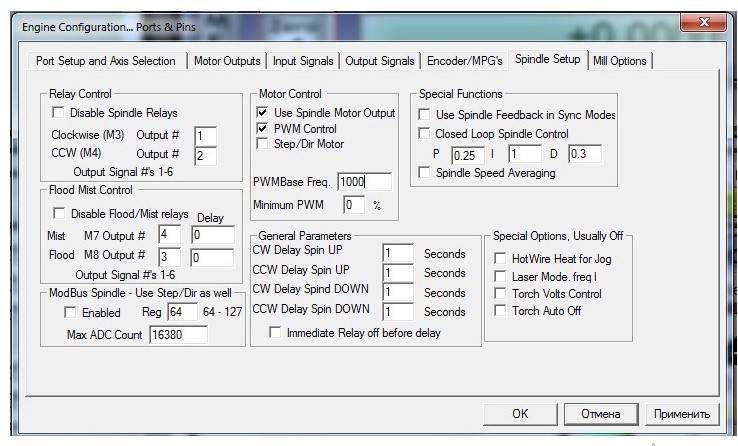Click CW Delay Spind DOWN field
Screen dimensions: 738x446
coord(398,292)
